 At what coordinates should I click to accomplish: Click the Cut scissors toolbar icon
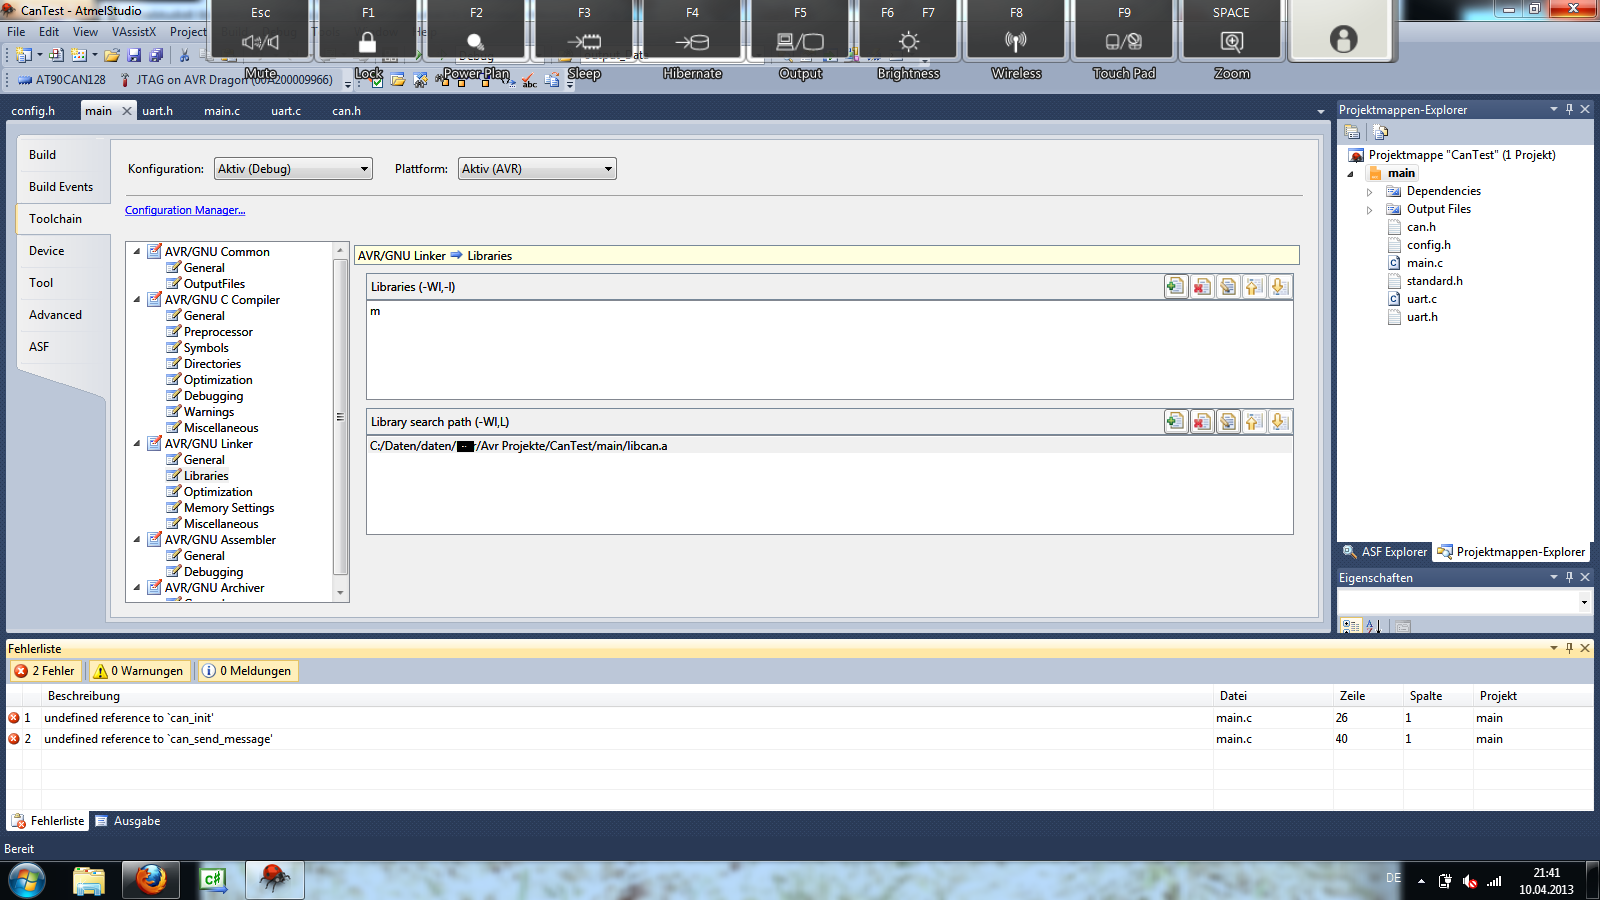[x=185, y=55]
